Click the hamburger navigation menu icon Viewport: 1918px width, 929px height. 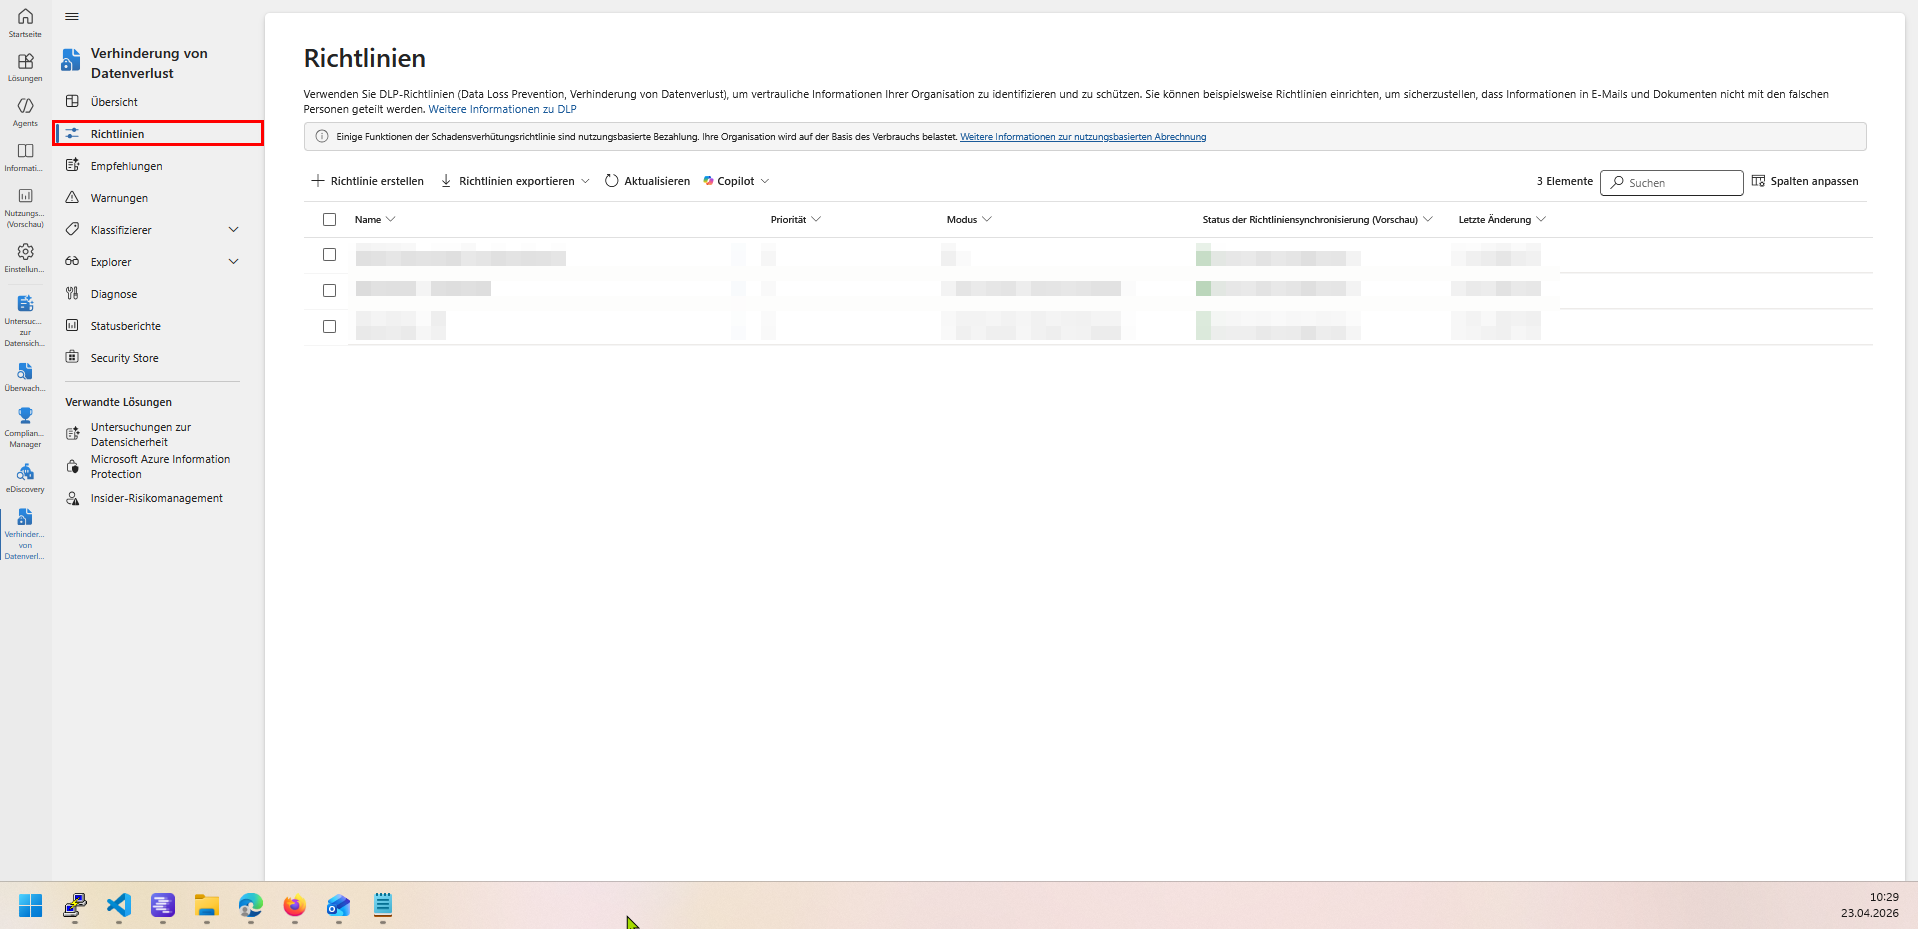pos(72,17)
